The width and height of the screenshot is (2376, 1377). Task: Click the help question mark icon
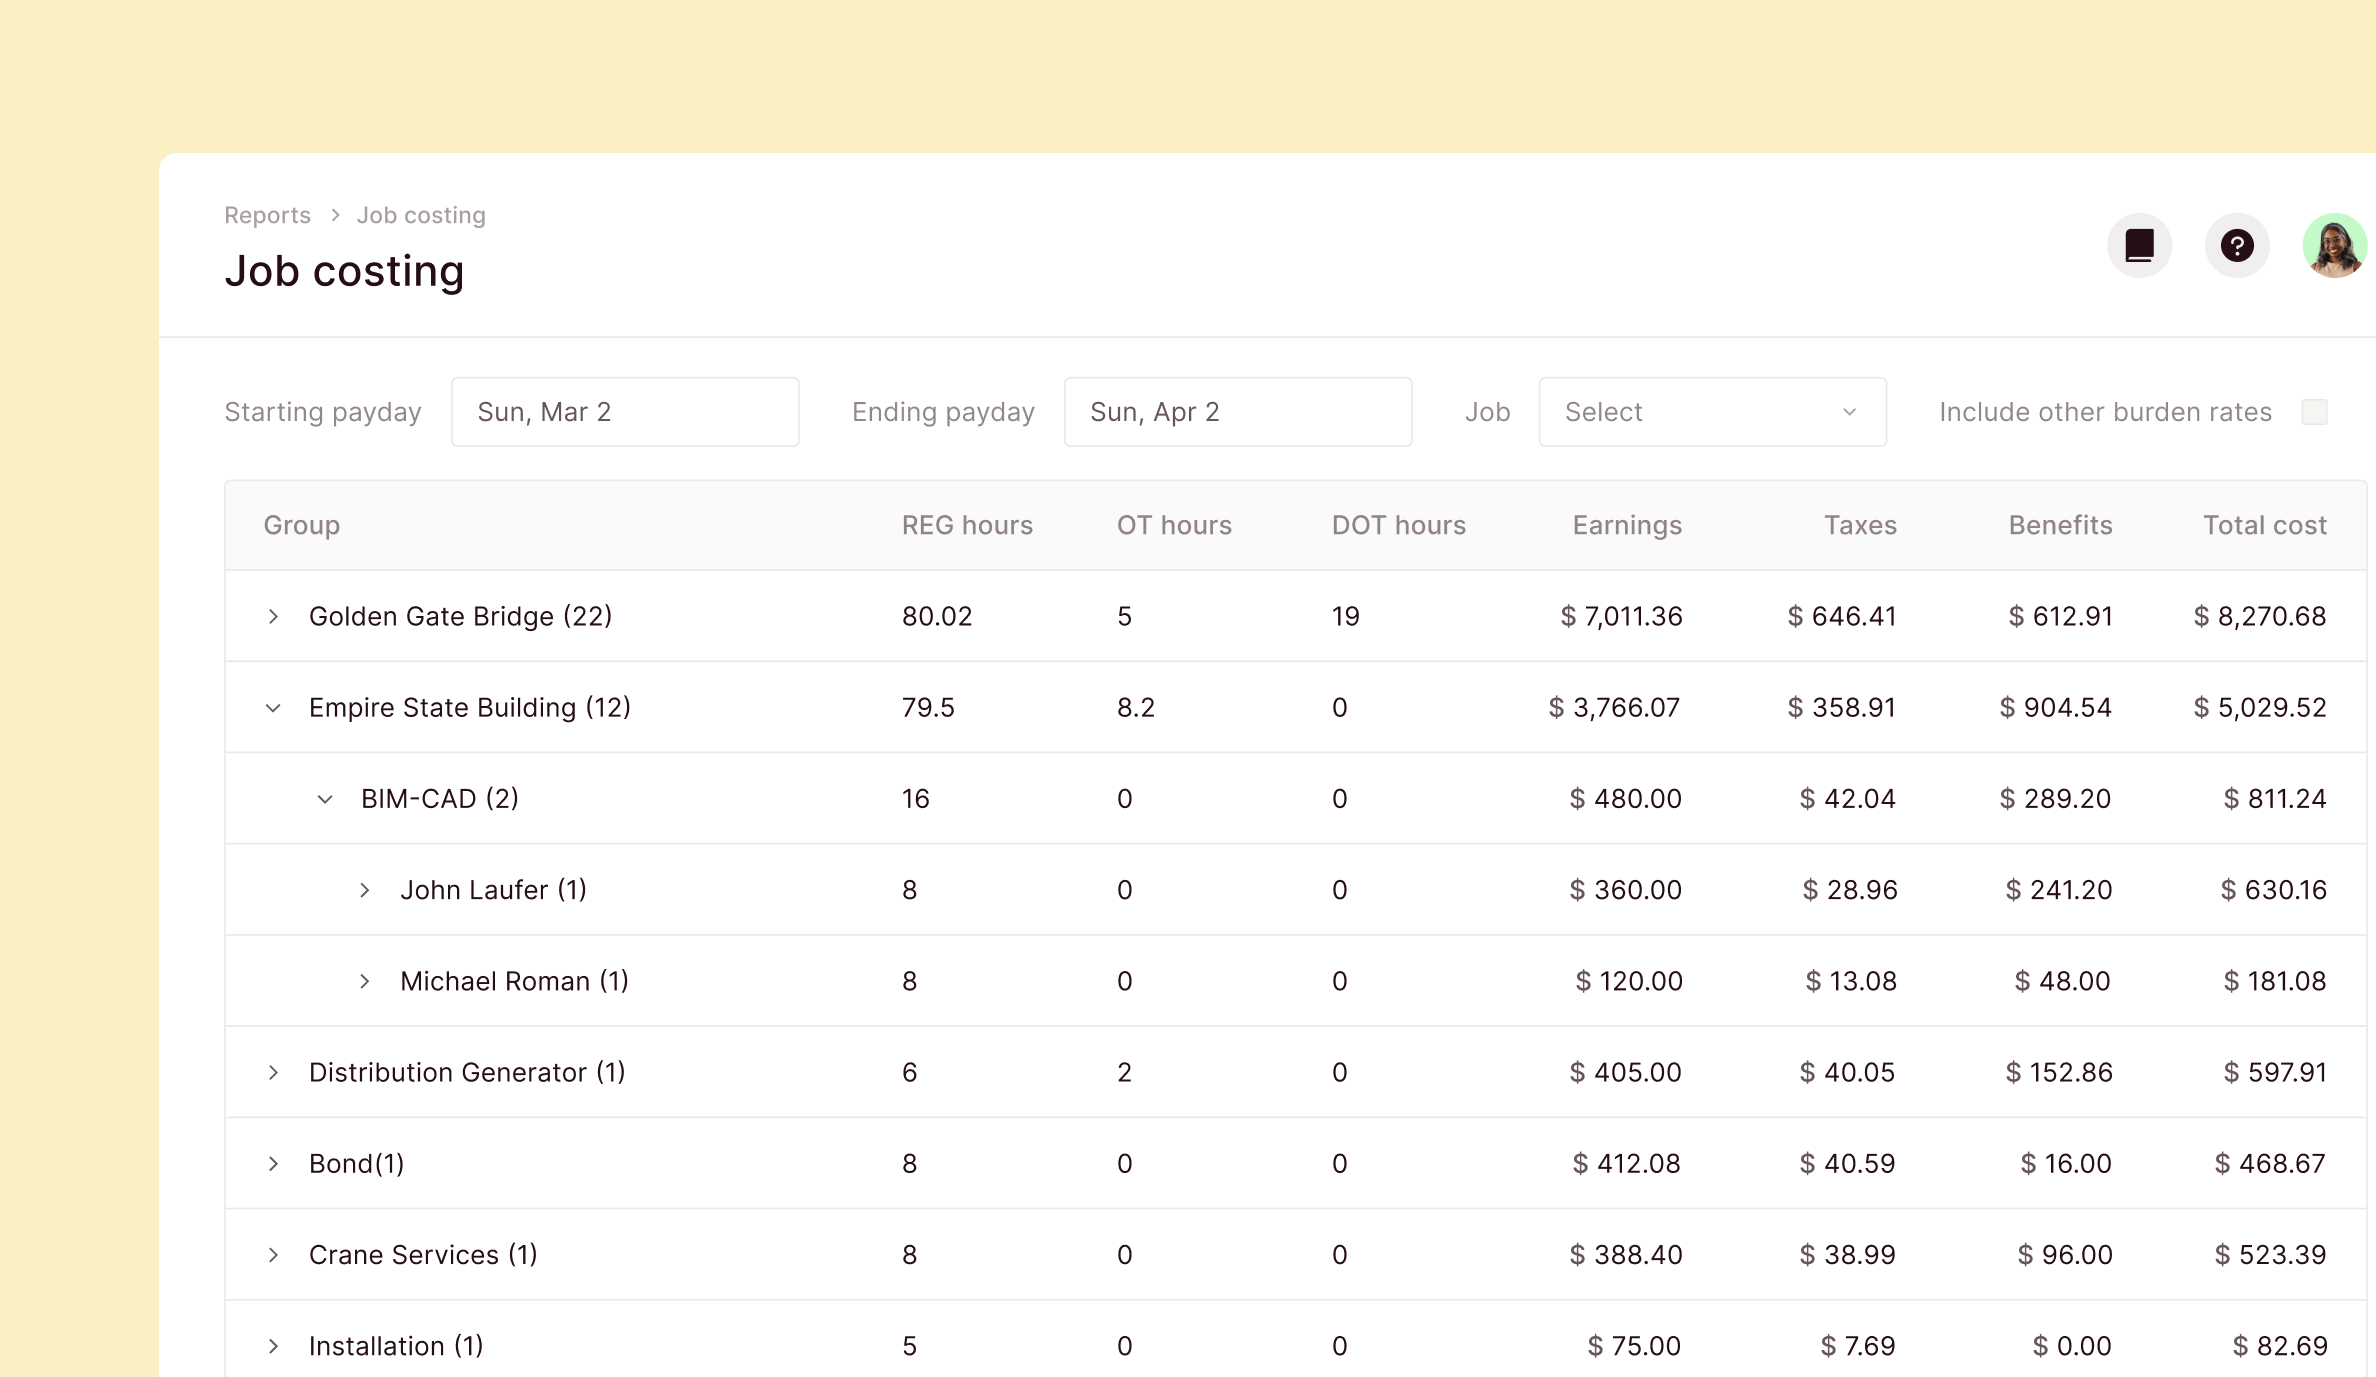point(2237,245)
